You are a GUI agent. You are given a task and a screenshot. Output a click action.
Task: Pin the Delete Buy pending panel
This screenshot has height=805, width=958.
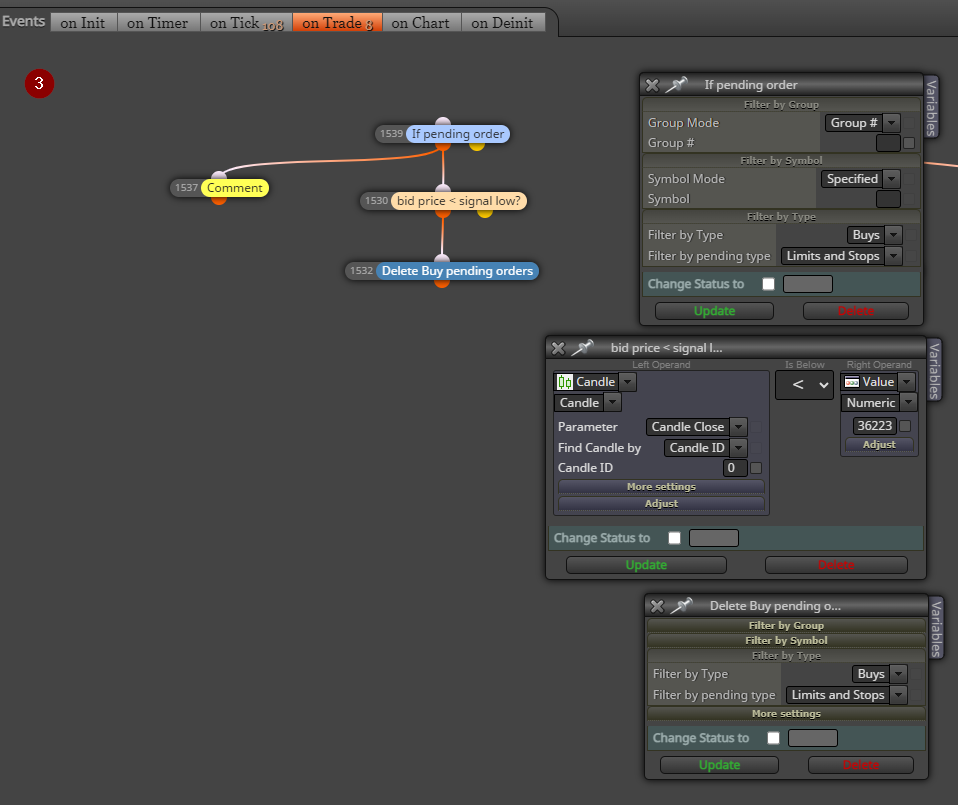tap(681, 606)
